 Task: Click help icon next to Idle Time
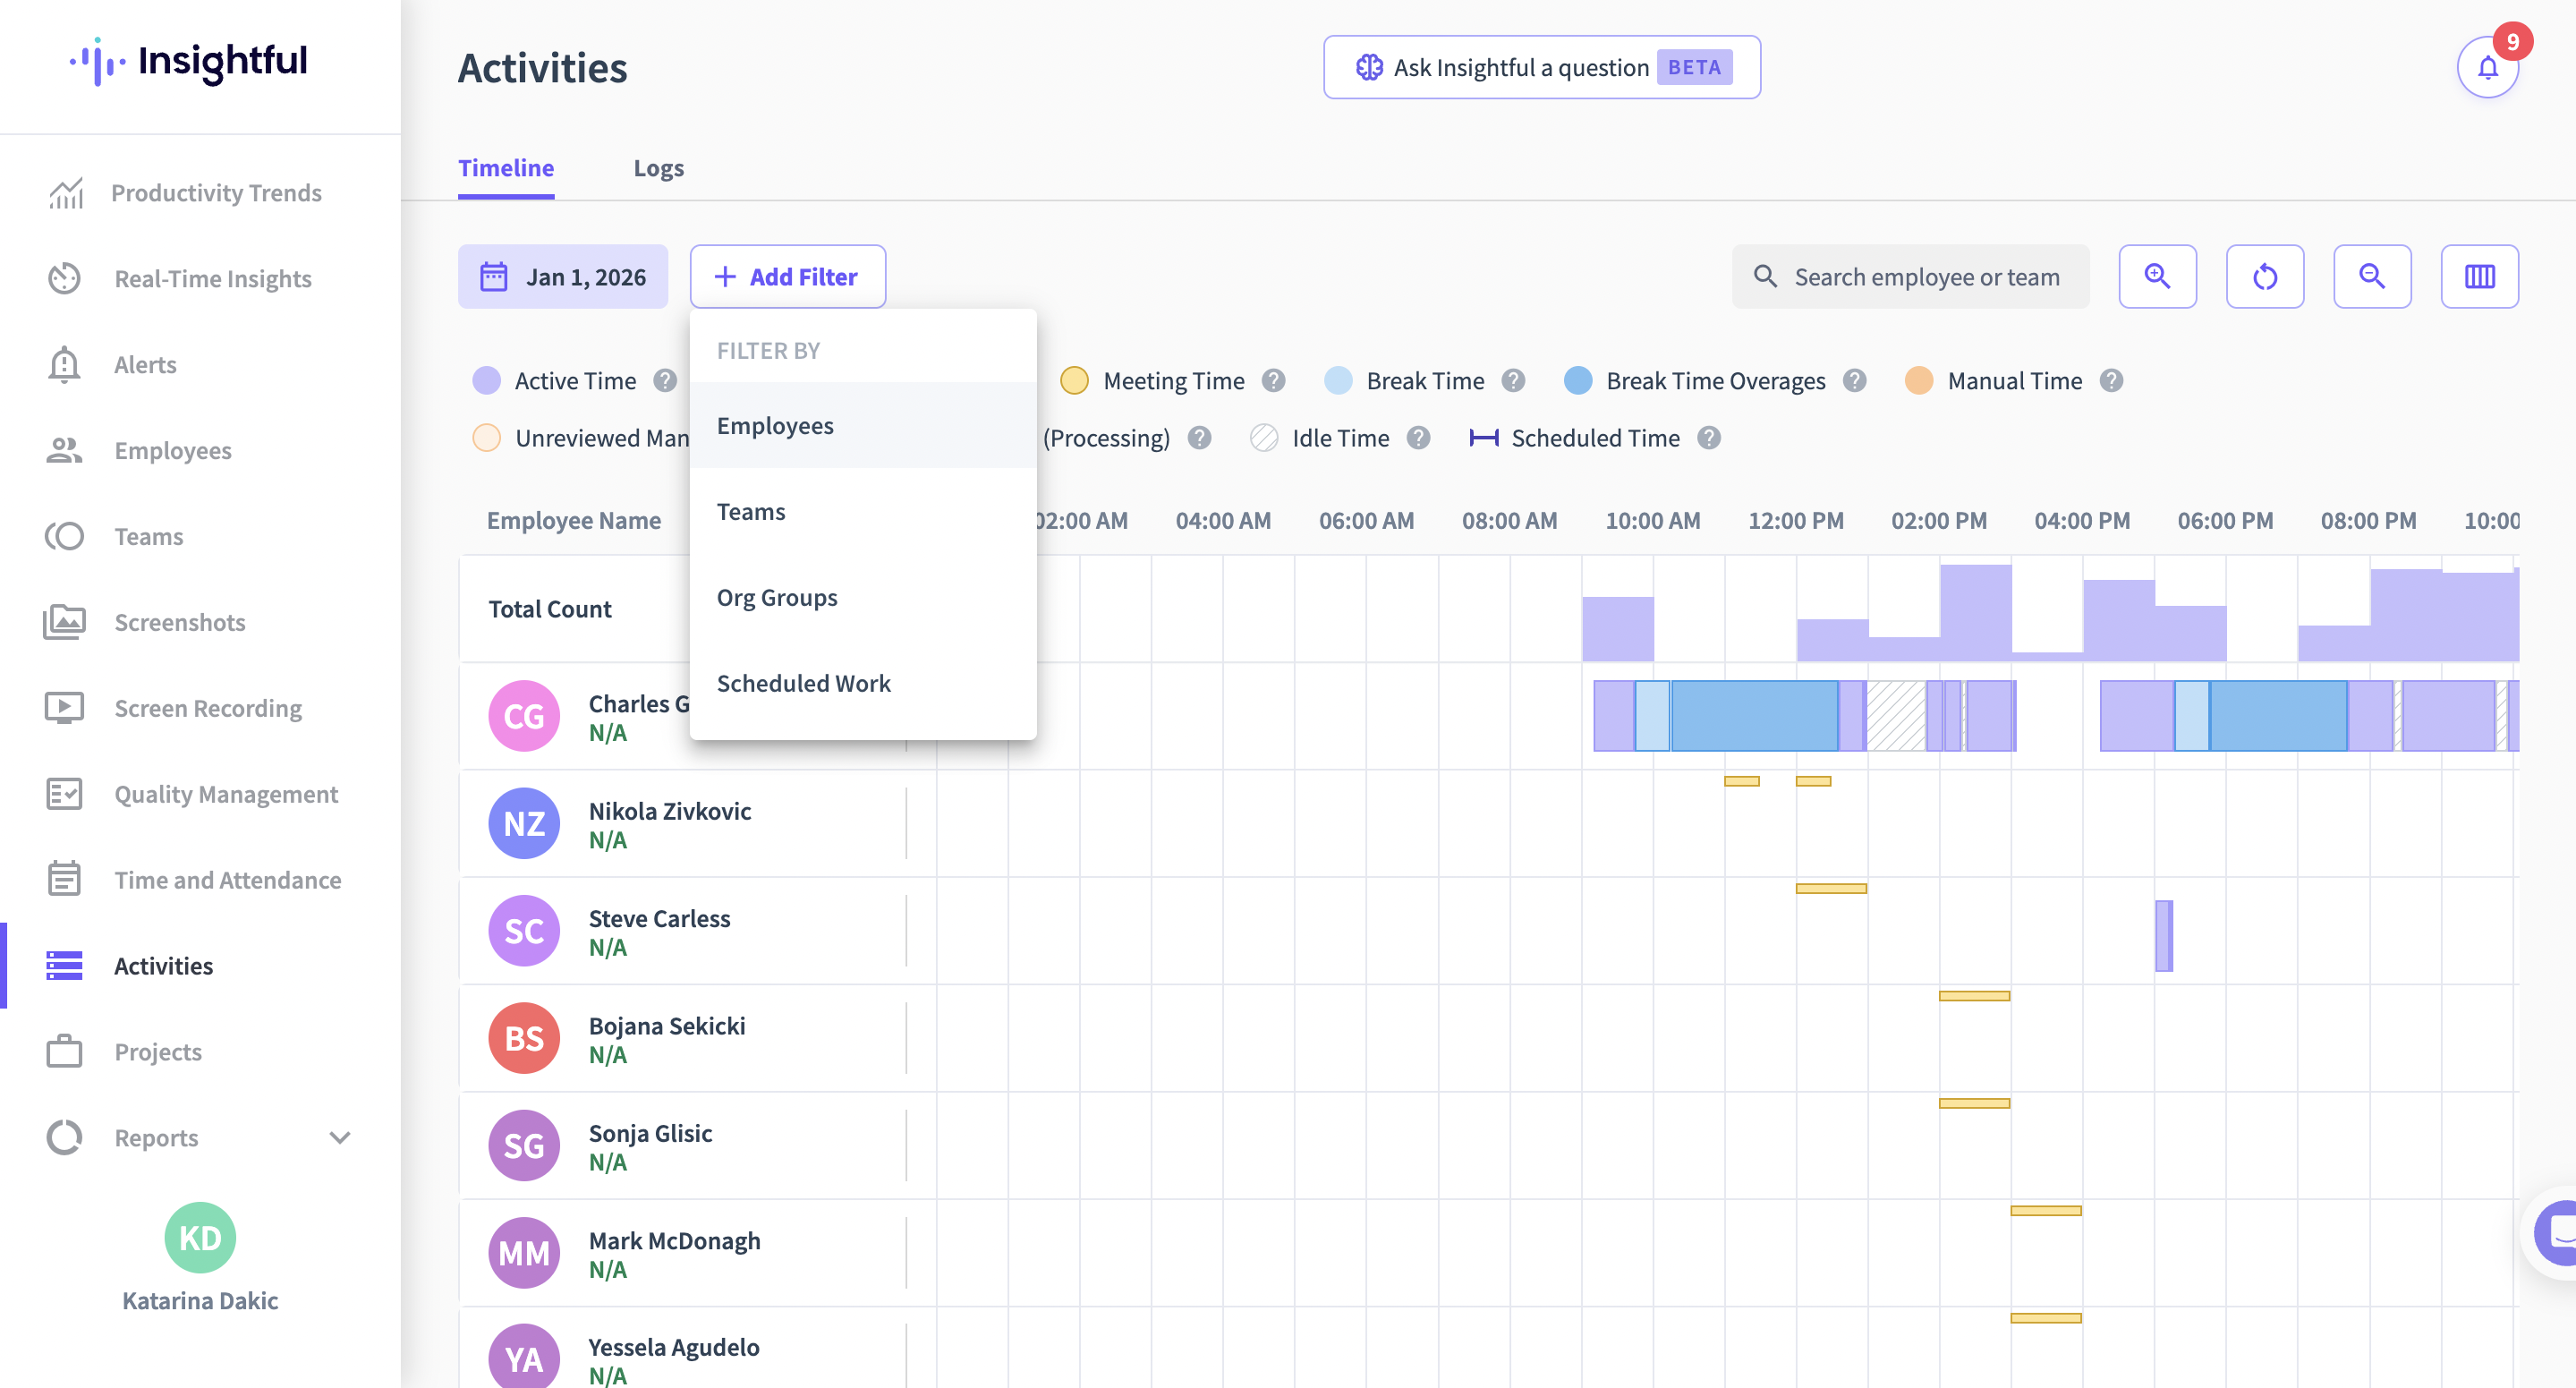[x=1418, y=438]
